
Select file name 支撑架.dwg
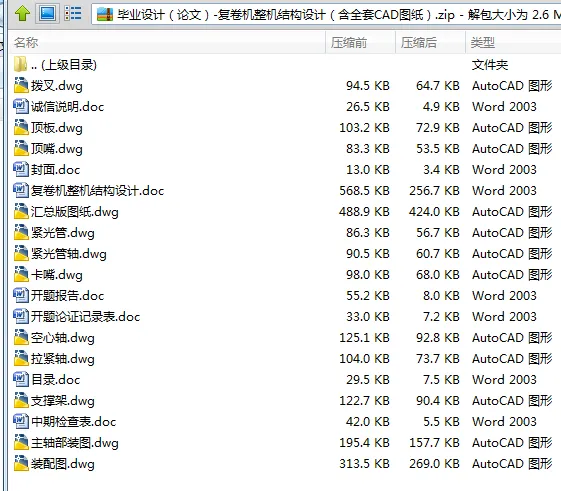click(63, 401)
